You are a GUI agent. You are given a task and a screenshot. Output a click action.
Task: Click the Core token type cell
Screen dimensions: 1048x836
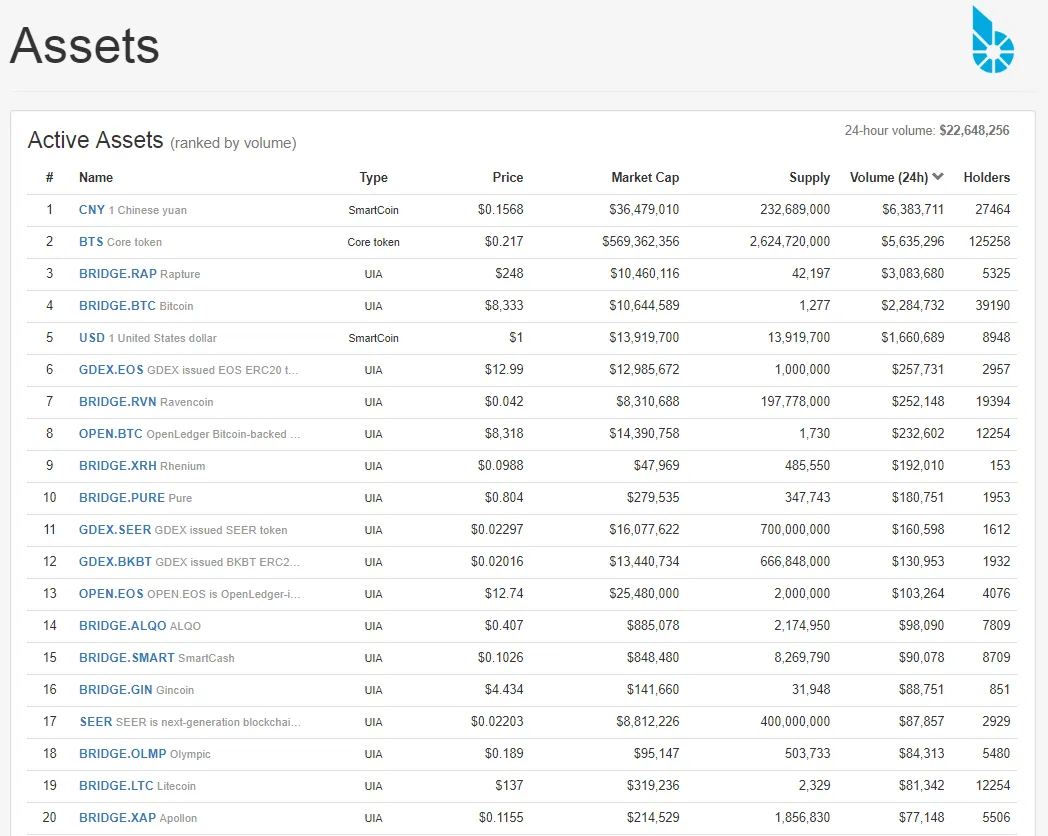click(373, 242)
